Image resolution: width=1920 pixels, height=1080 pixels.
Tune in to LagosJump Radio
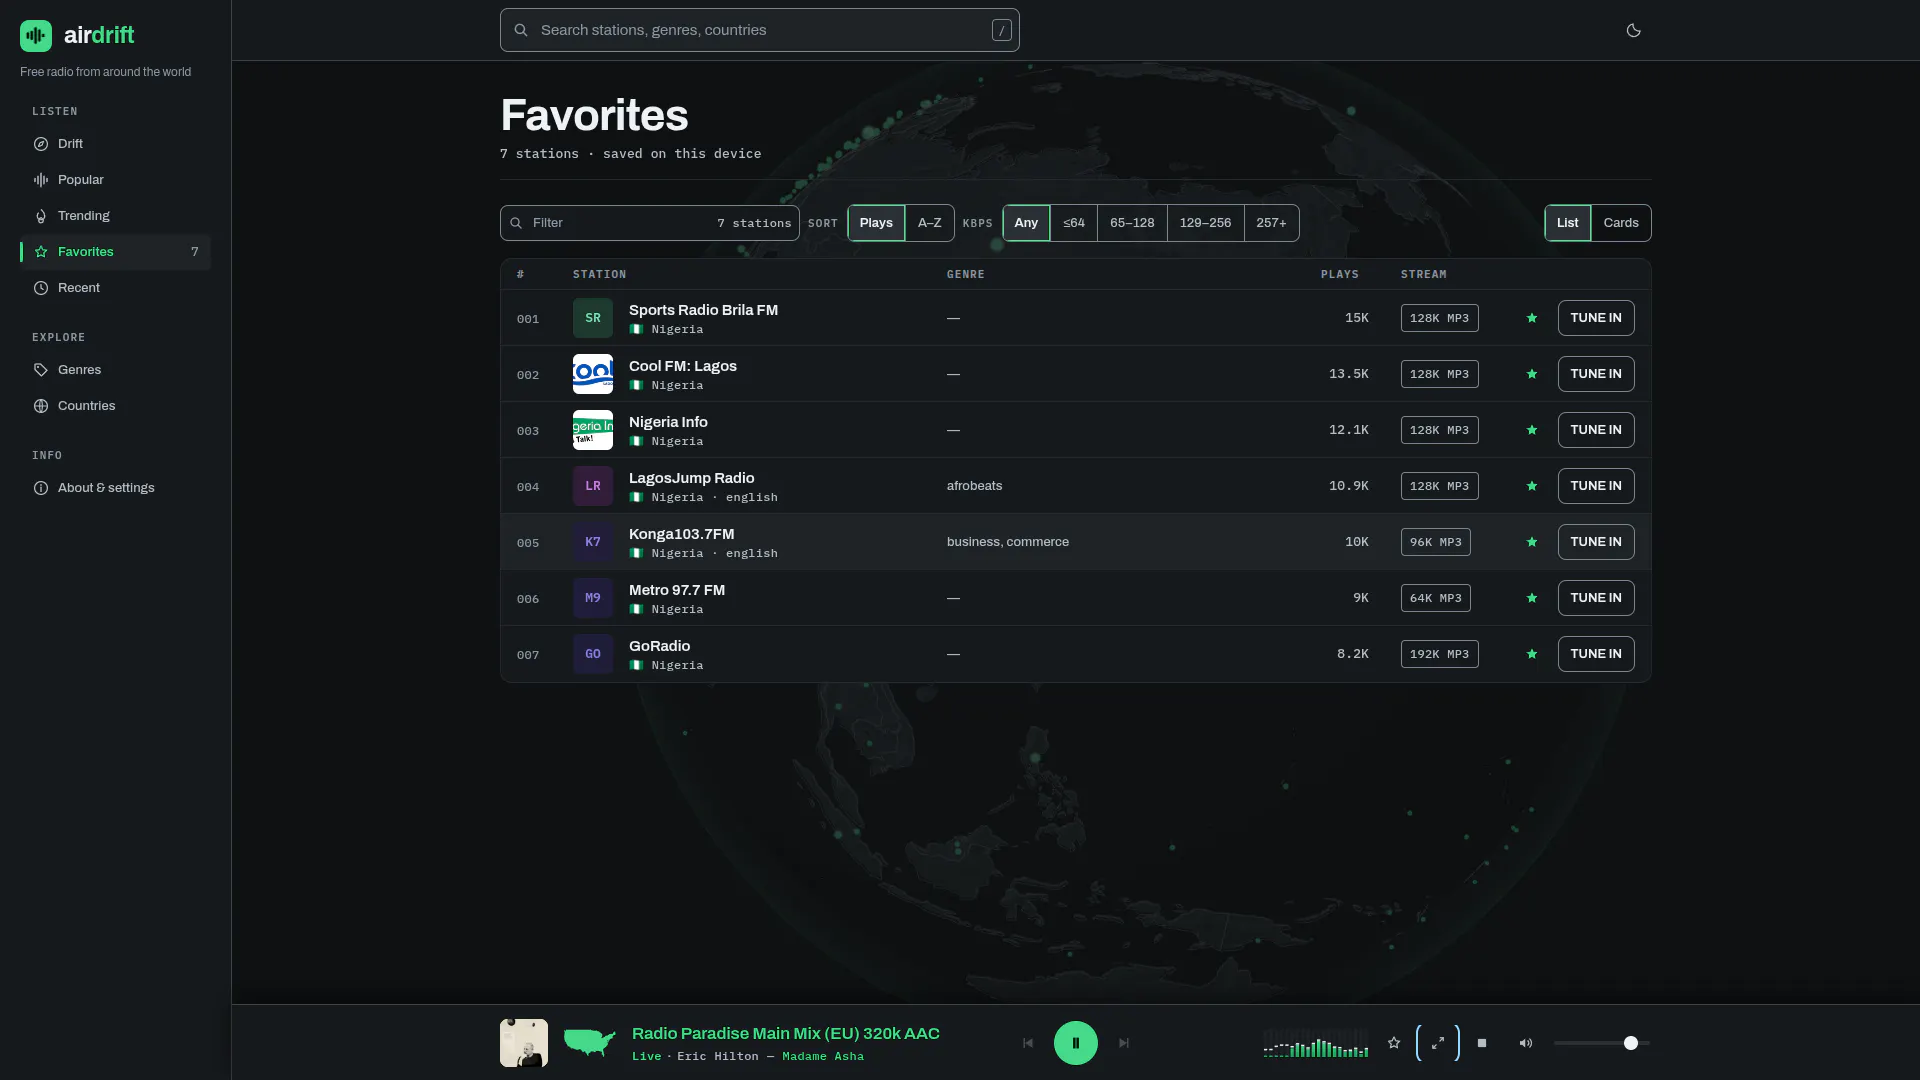pos(1596,486)
